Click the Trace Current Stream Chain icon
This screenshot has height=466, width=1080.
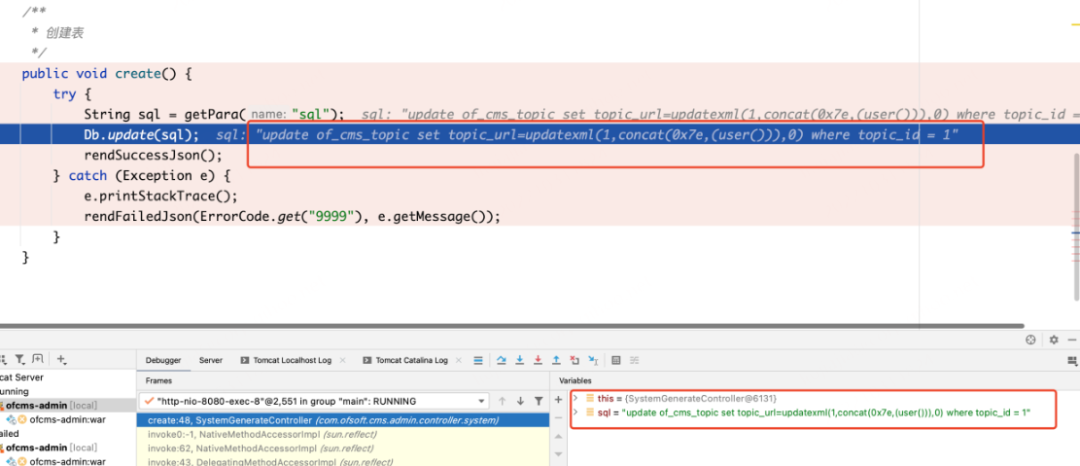pos(634,360)
